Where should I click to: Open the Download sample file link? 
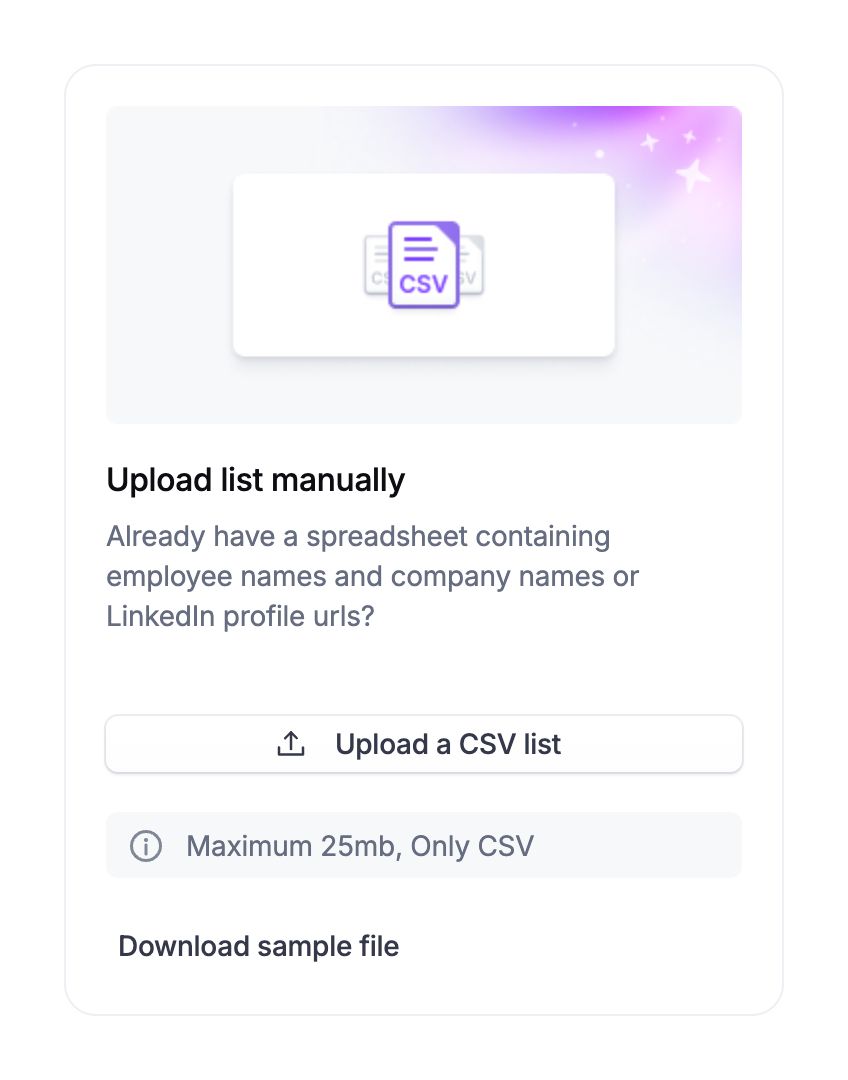point(258,946)
